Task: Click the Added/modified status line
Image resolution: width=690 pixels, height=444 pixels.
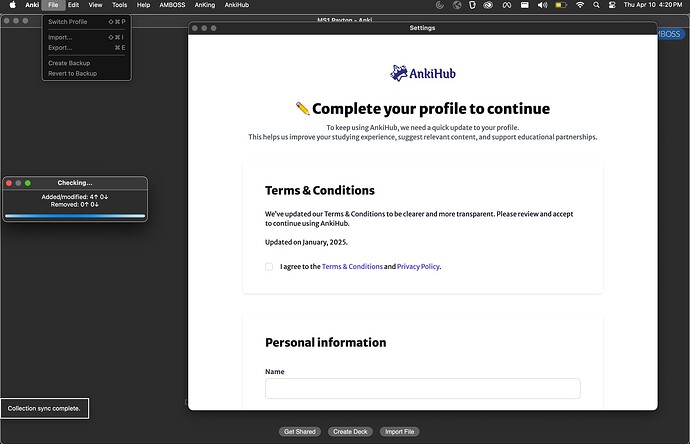Action: pos(75,197)
